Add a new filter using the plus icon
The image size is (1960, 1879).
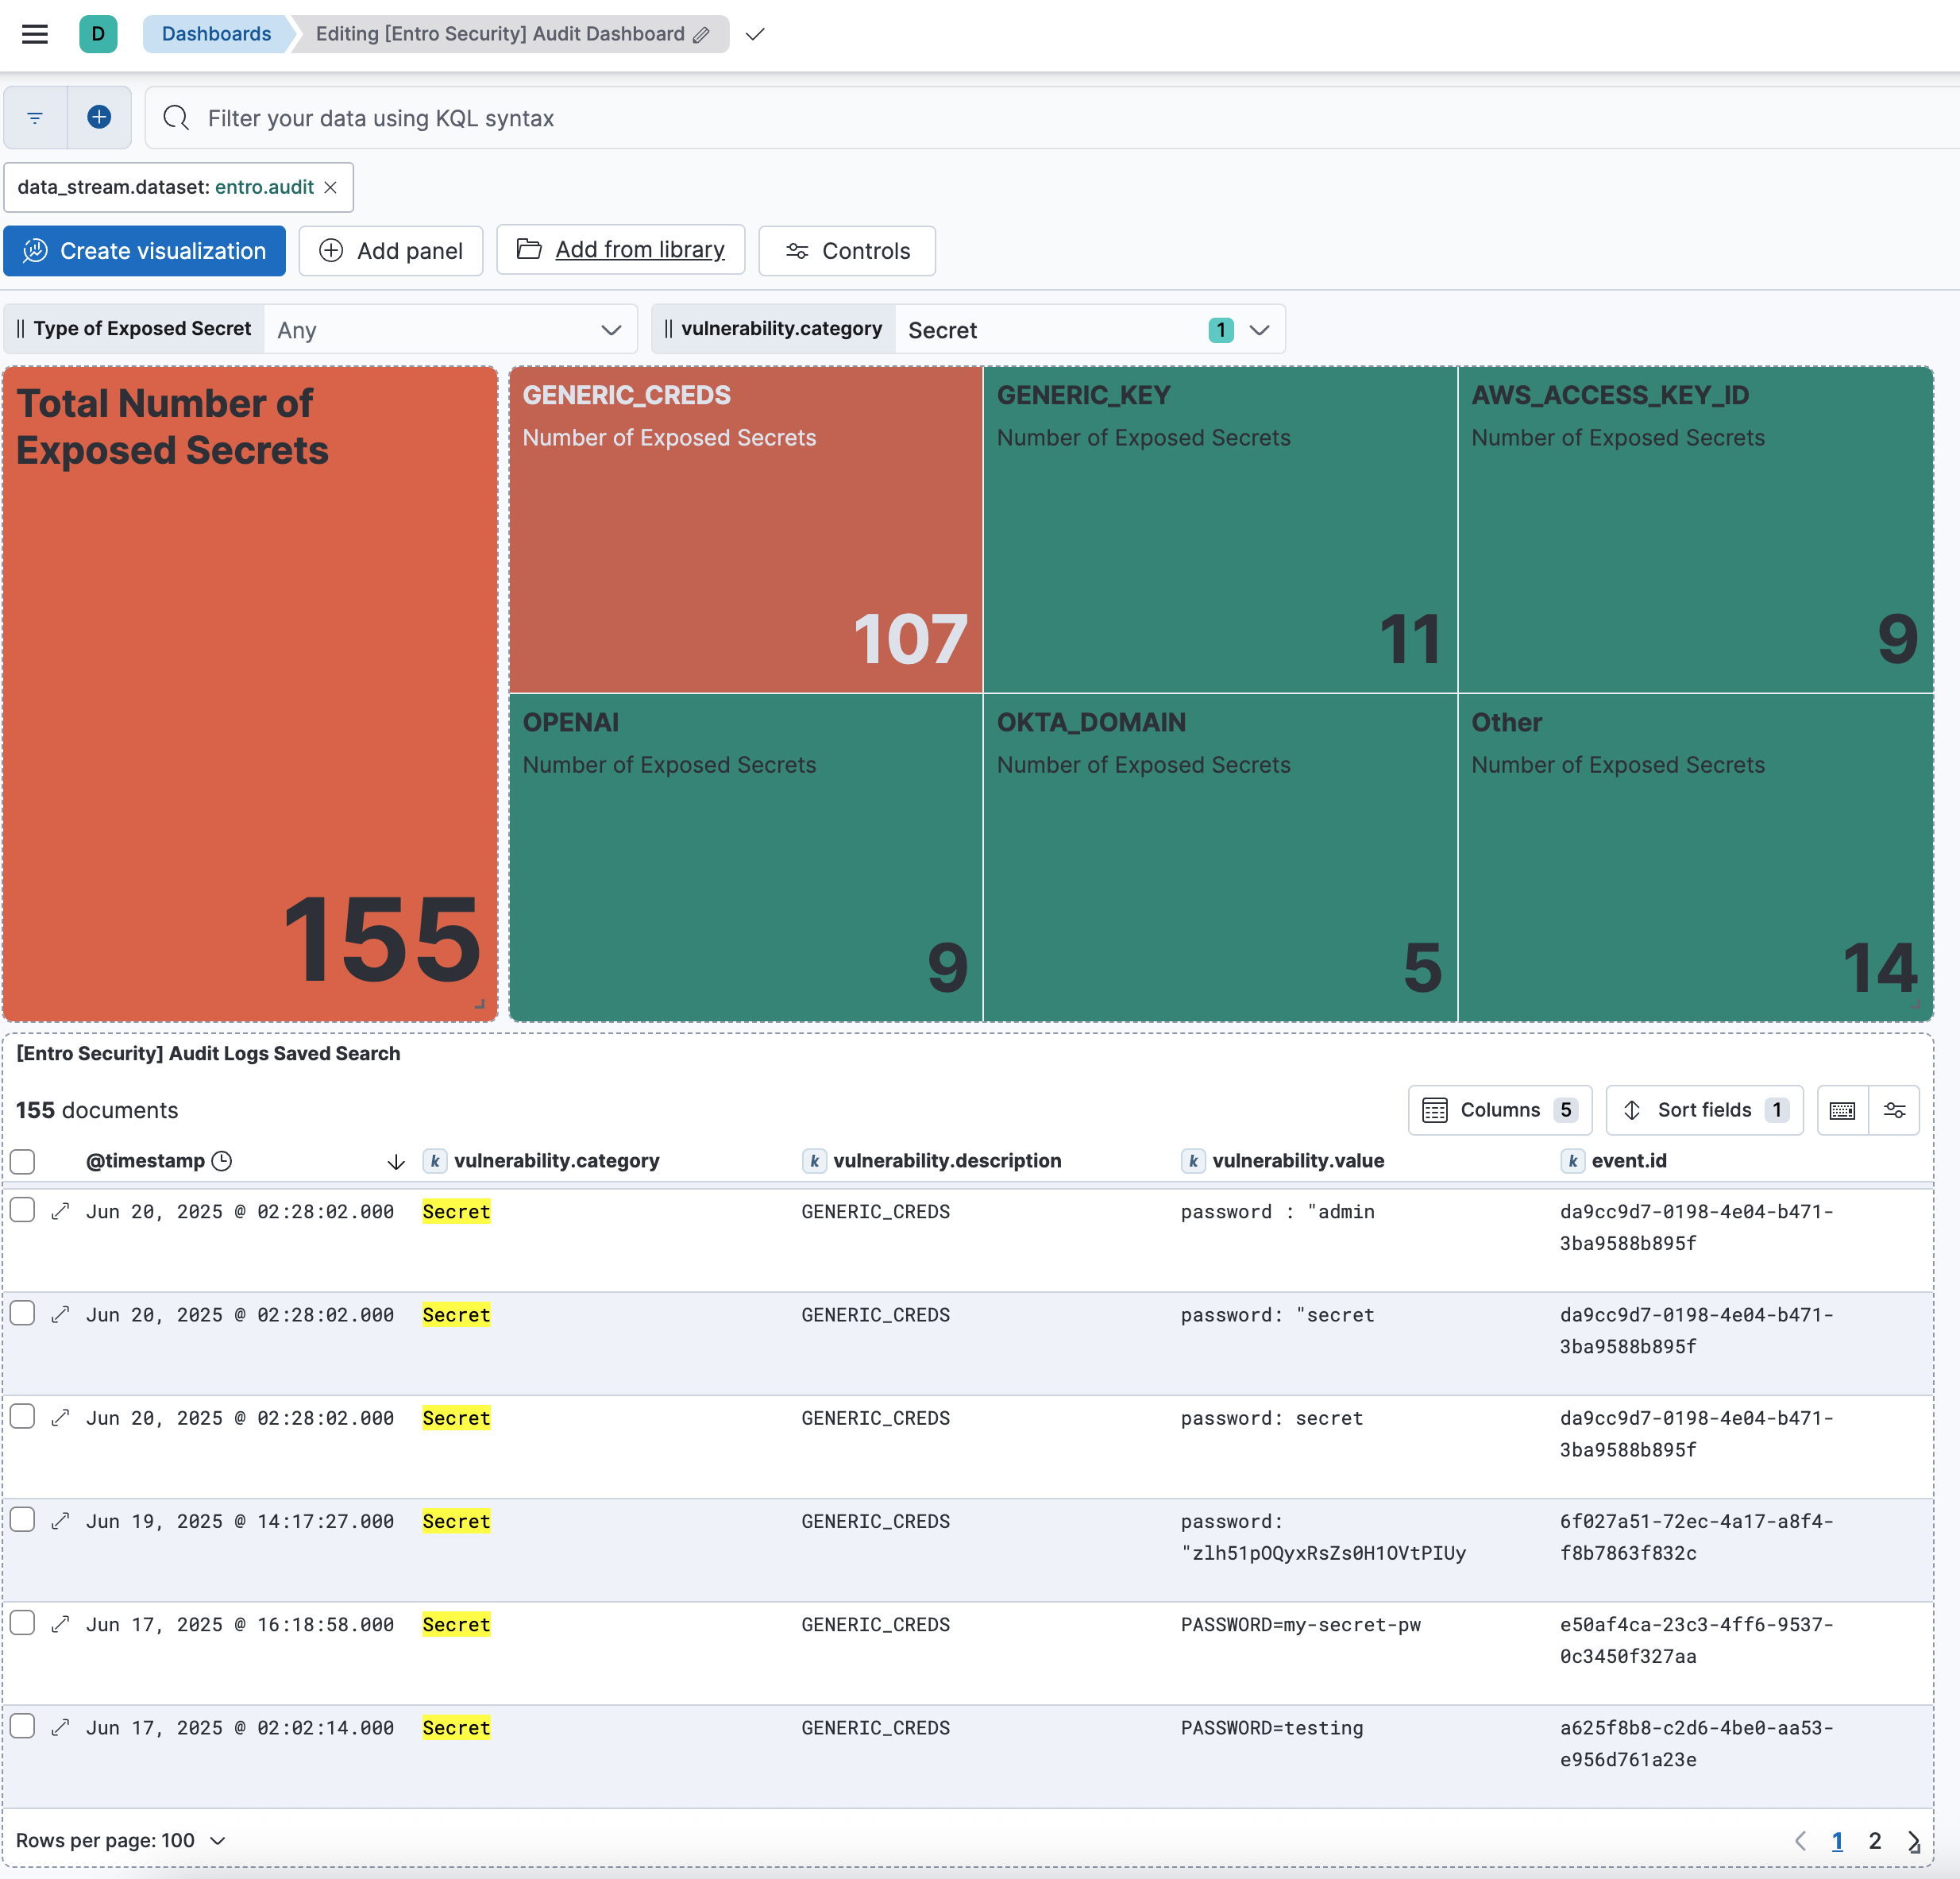(99, 117)
